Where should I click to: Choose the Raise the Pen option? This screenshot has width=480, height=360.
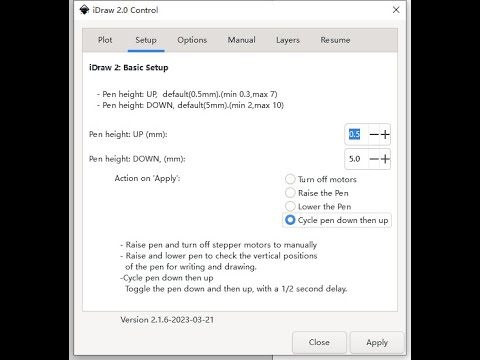click(x=317, y=193)
